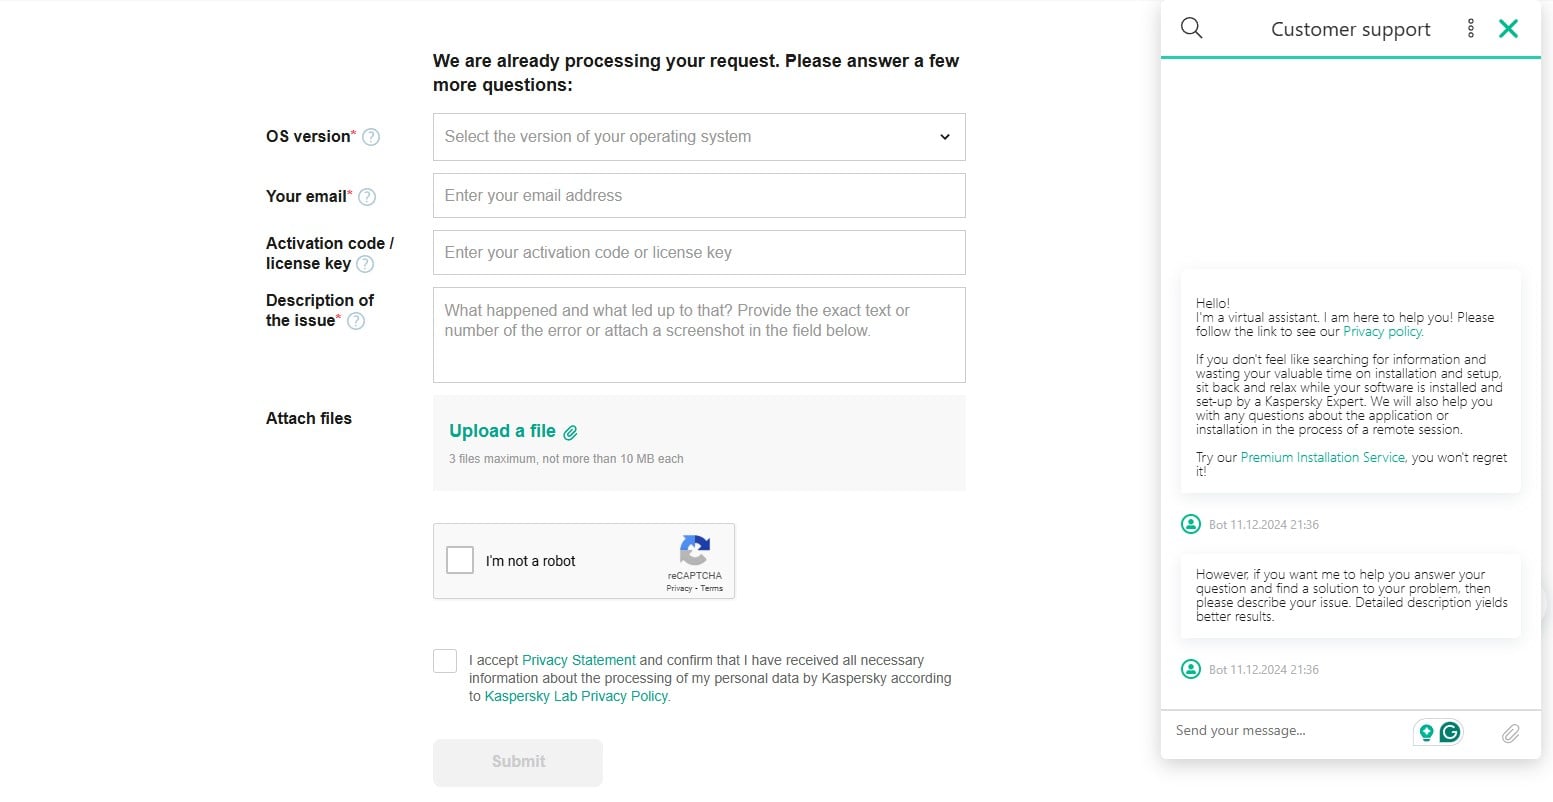Open the three-dot menu in chat header
Image resolution: width=1553 pixels, height=802 pixels.
[1470, 28]
